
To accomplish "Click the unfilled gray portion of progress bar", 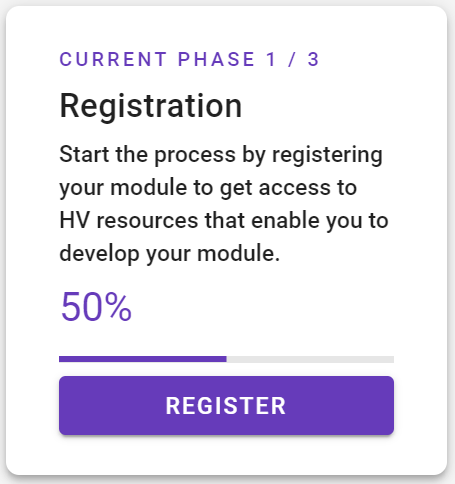I will [x=310, y=359].
